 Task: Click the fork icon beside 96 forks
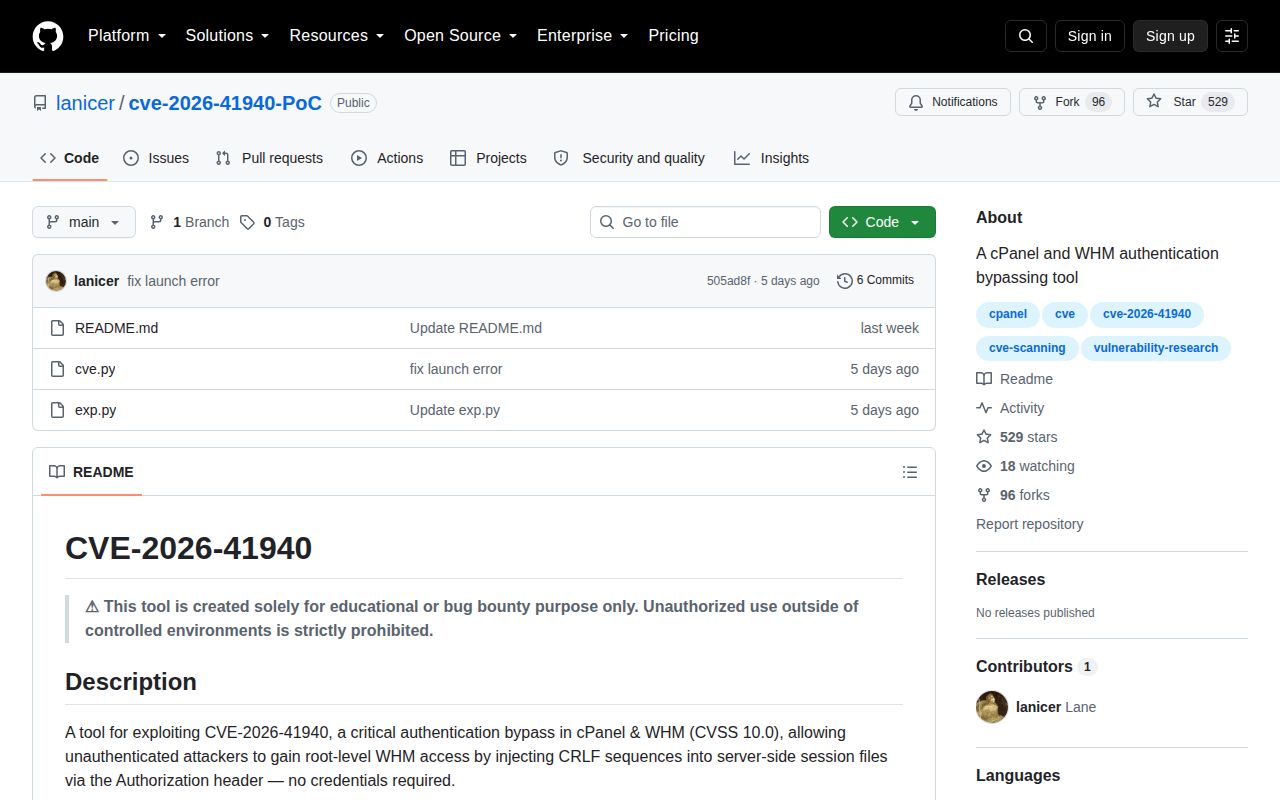click(x=984, y=495)
